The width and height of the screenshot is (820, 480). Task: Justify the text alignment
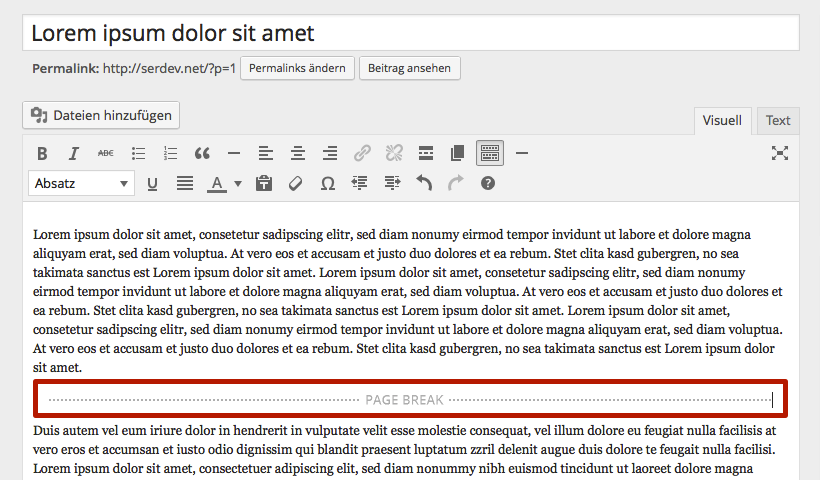pyautogui.click(x=185, y=184)
